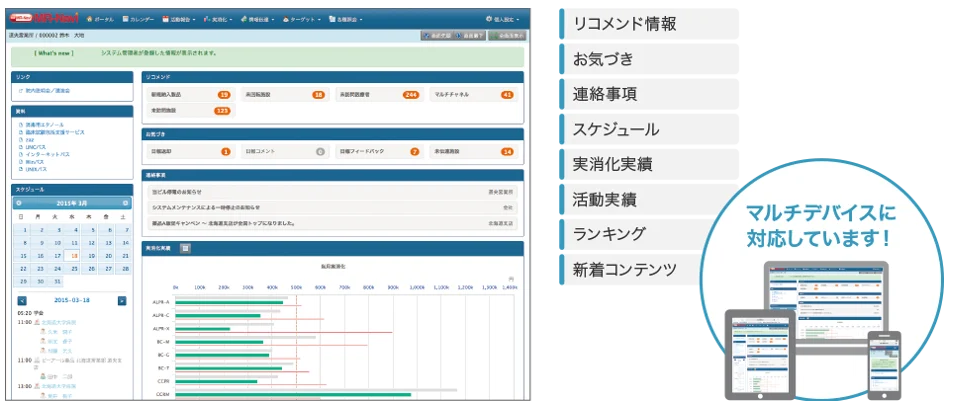
Task: Click the smartphone device thumbnail
Action: point(884,365)
